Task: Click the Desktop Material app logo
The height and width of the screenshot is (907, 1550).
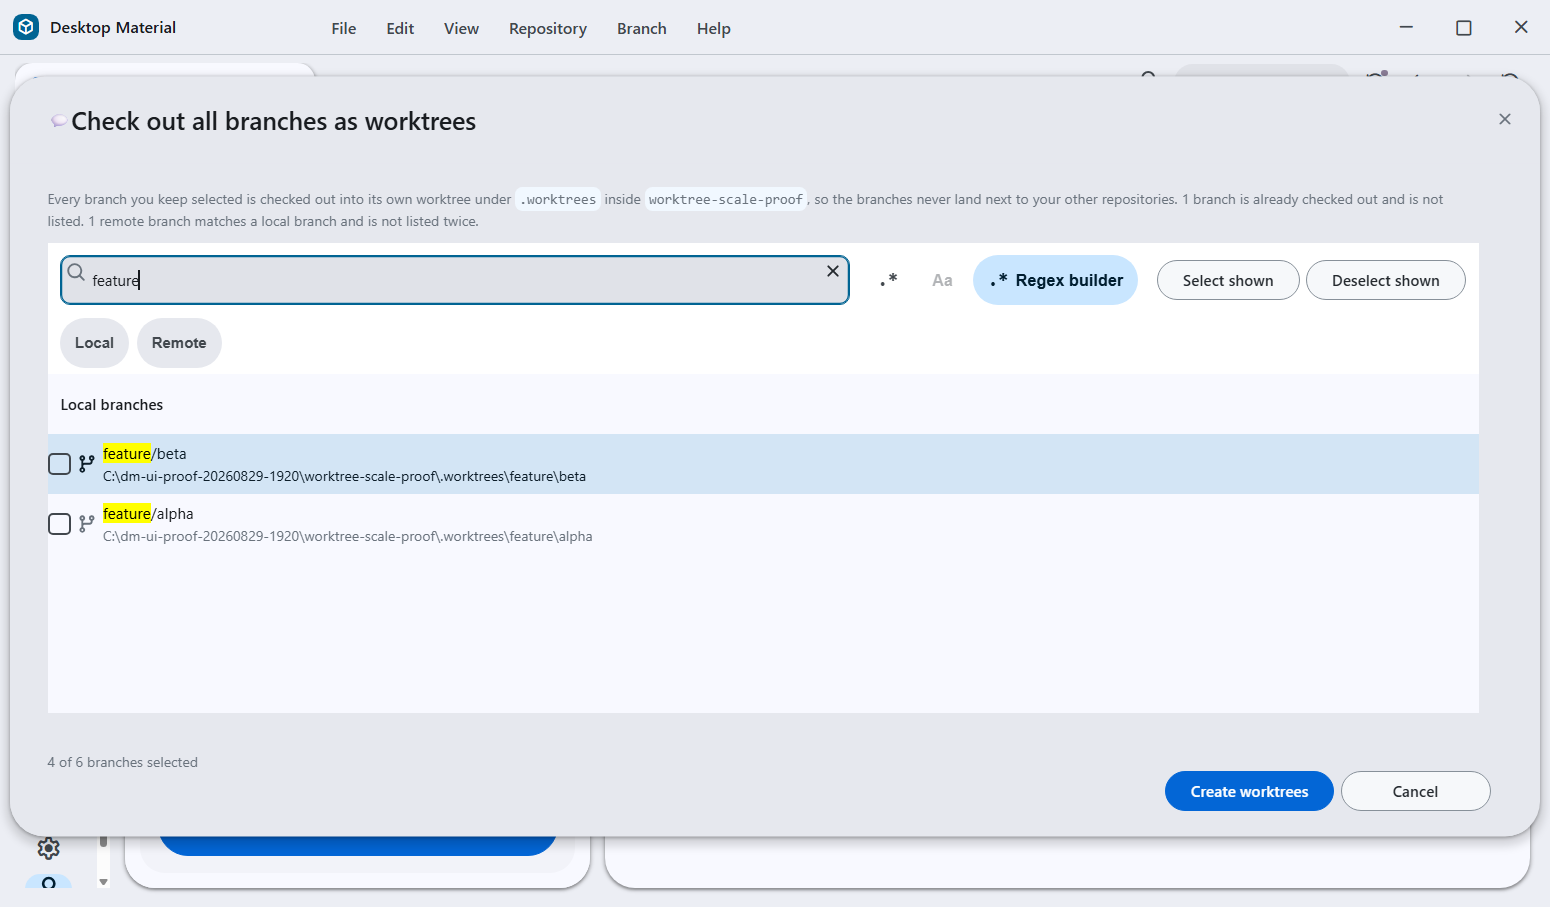Action: 26,27
